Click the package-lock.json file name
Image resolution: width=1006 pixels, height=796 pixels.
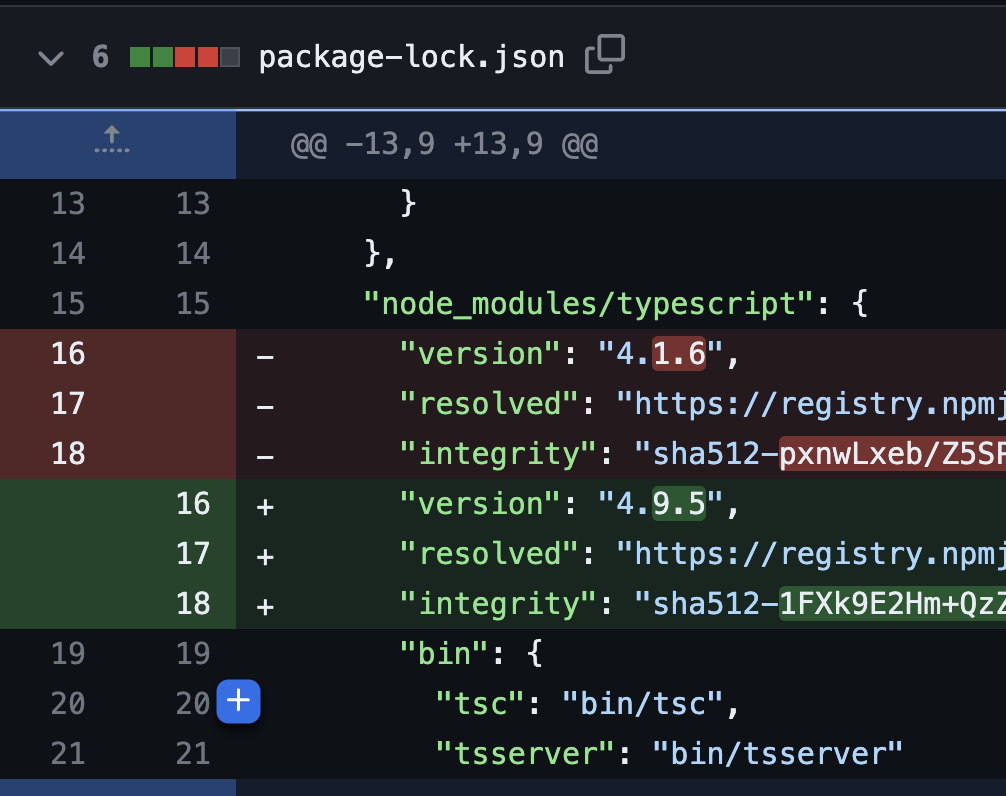[x=411, y=57]
